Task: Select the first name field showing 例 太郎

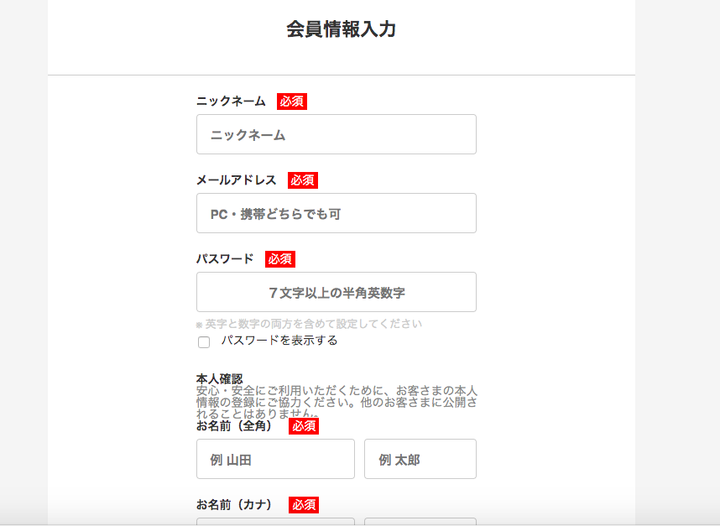Action: pyautogui.click(x=420, y=459)
